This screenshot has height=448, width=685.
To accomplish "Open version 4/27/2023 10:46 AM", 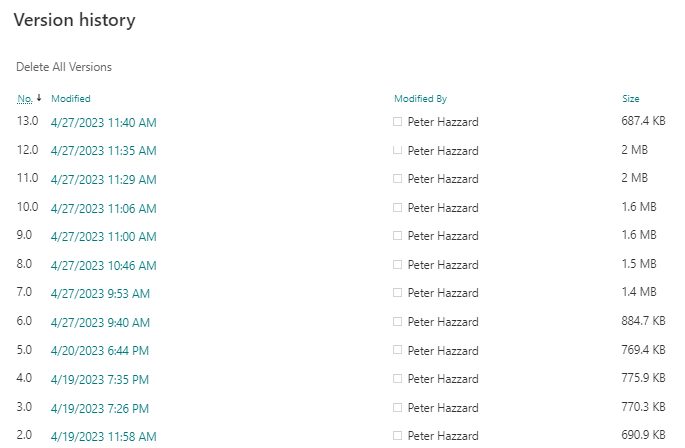I will (103, 266).
